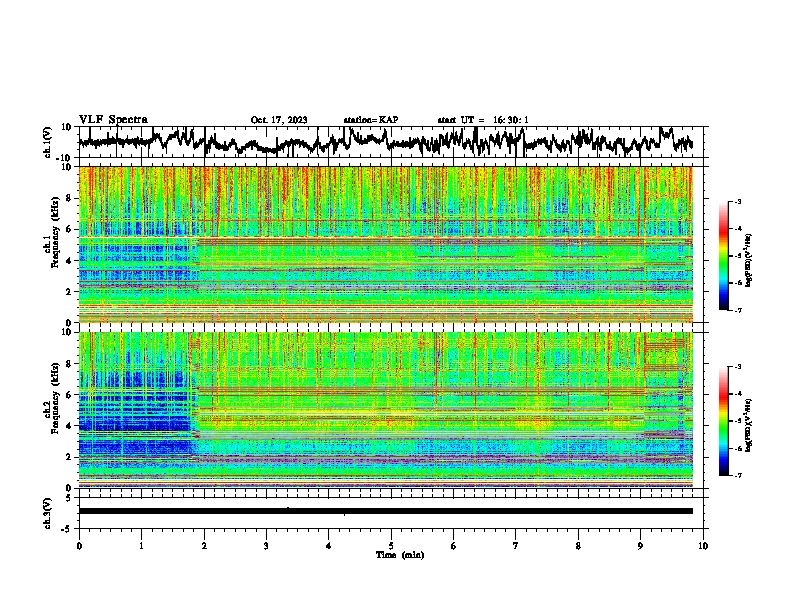Click time axis tick label "2"
Image resolution: width=792 pixels, height=612 pixels.
pos(204,546)
